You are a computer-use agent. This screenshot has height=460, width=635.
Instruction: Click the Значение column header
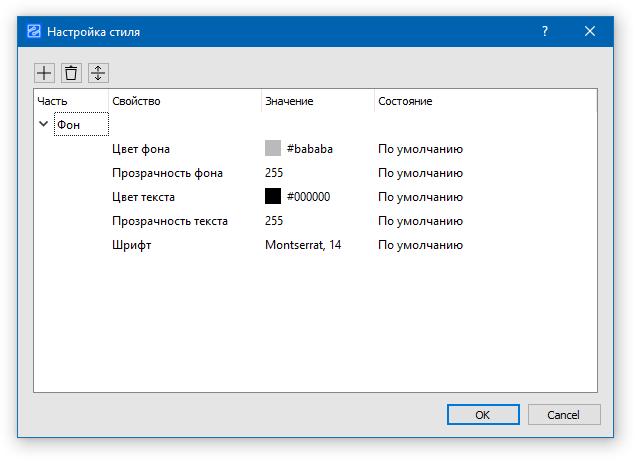click(x=289, y=101)
